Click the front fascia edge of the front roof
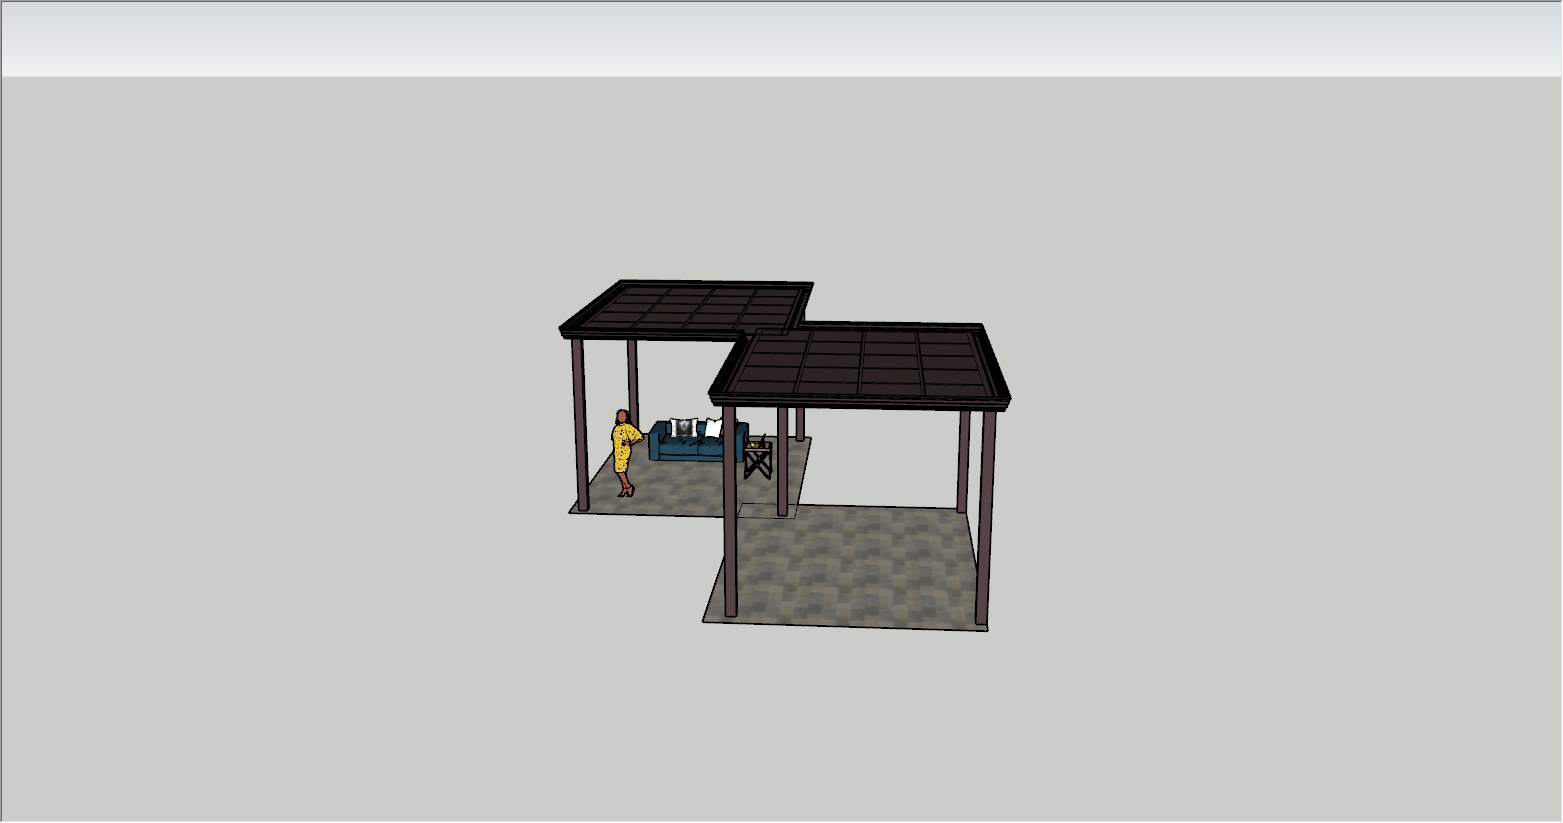 (860, 402)
